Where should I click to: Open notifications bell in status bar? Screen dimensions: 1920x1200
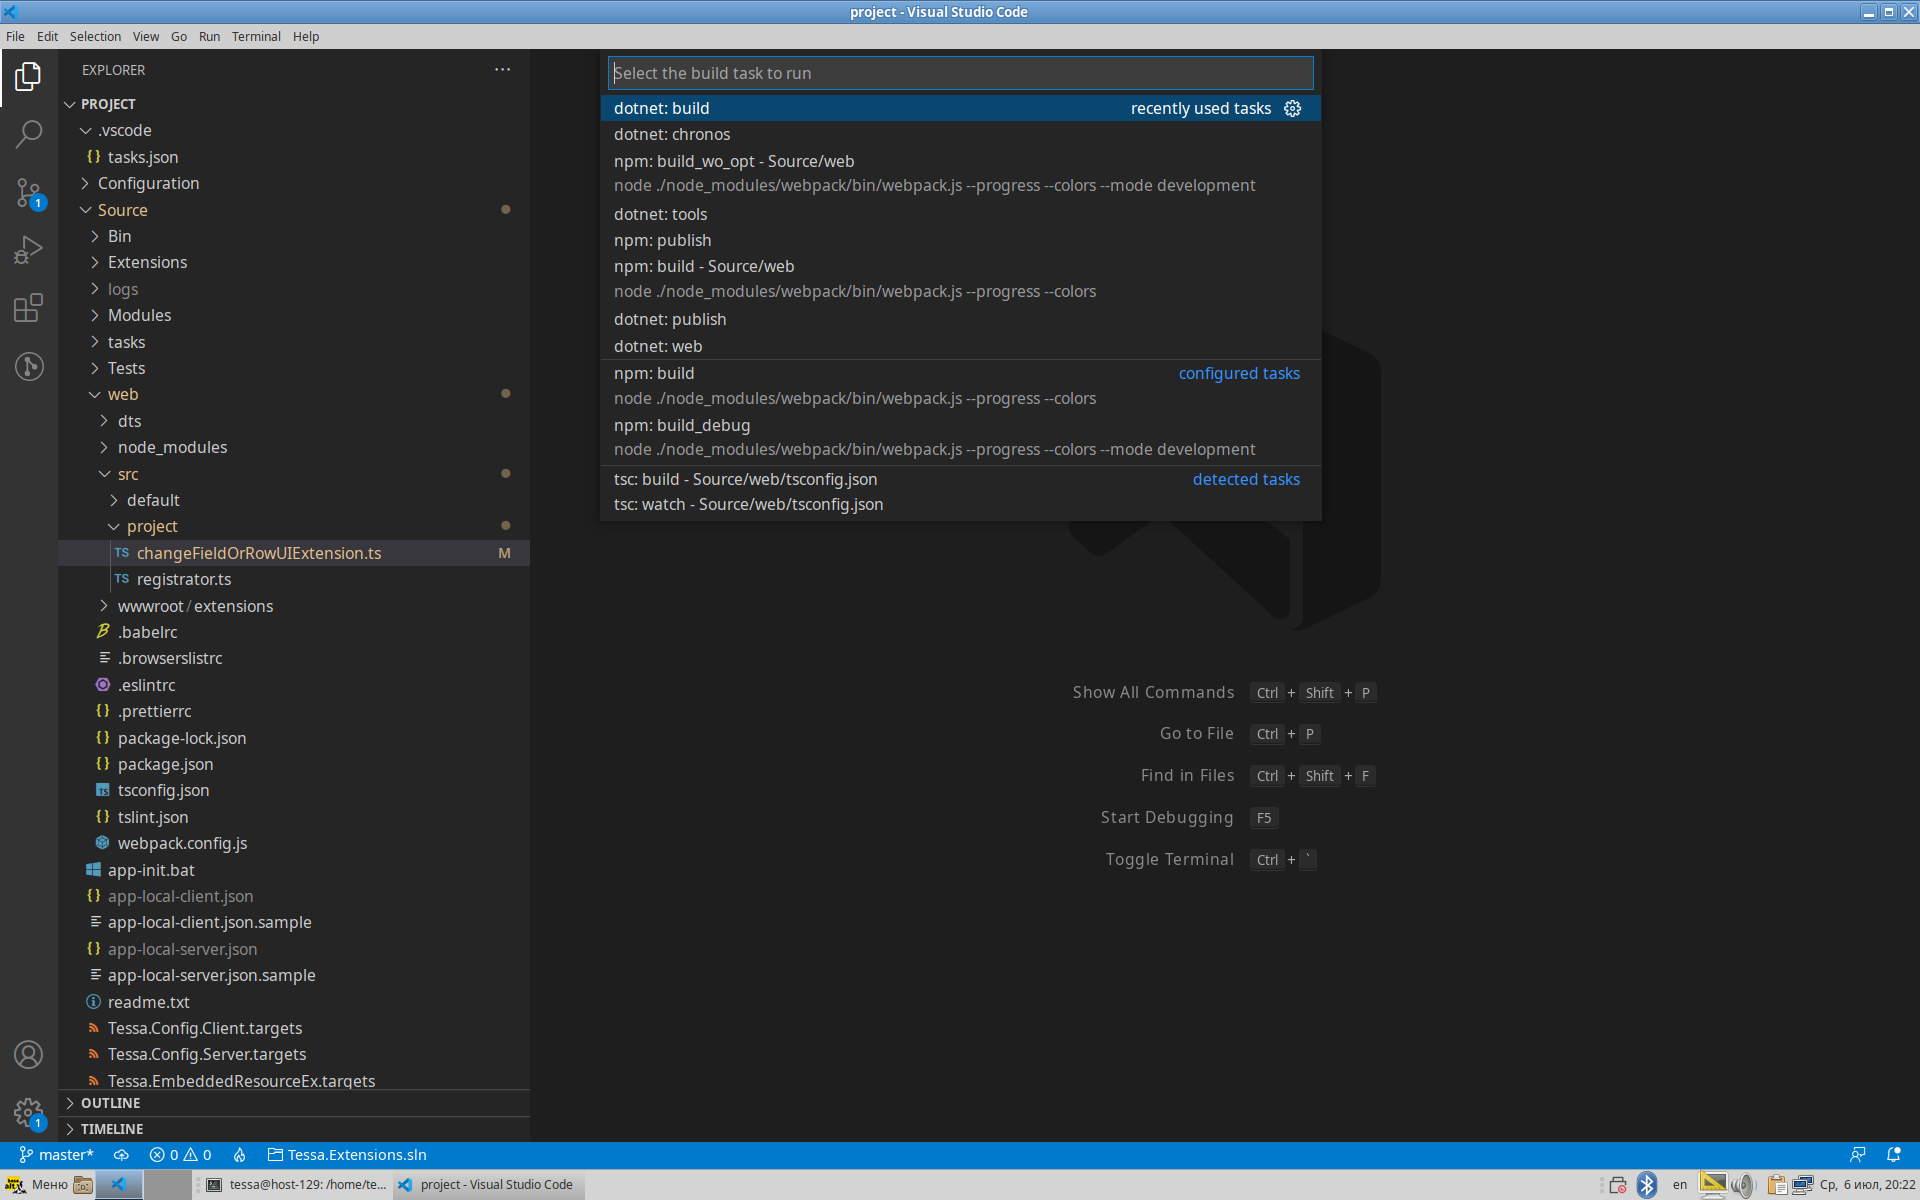1893,1155
